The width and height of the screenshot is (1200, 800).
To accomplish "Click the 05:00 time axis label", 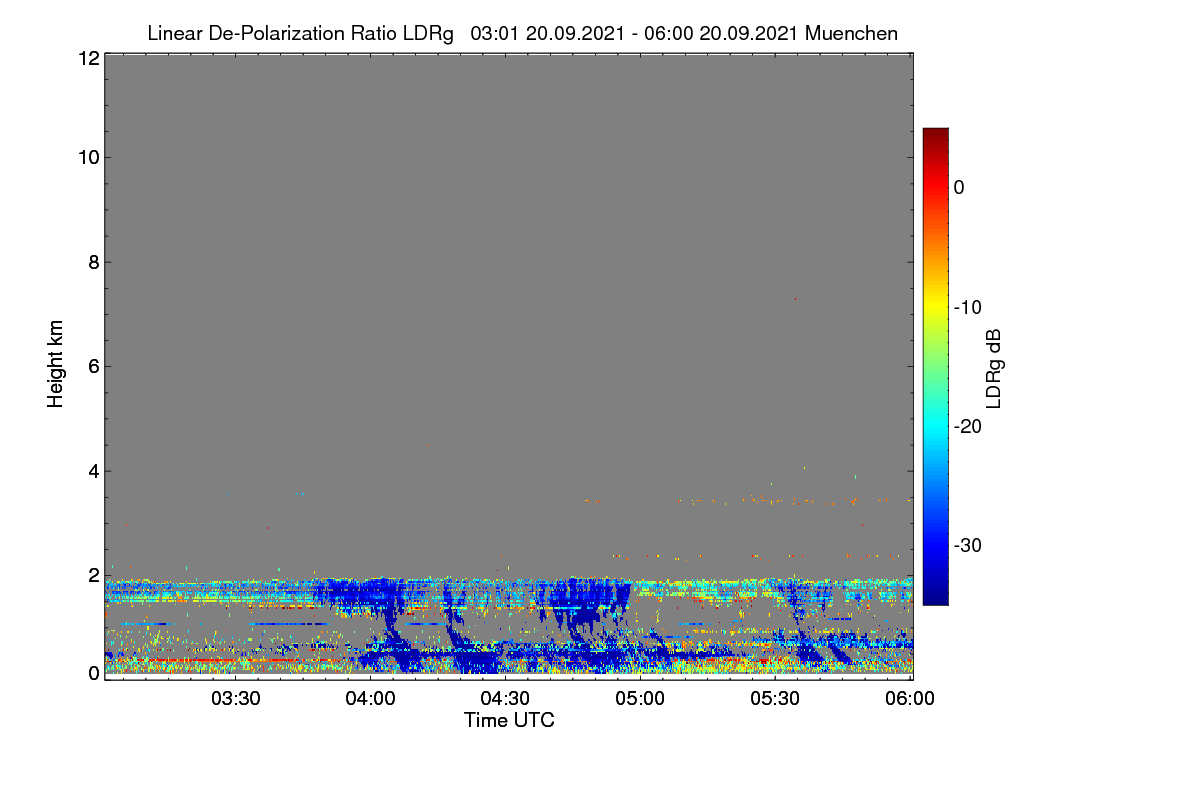I will [640, 699].
